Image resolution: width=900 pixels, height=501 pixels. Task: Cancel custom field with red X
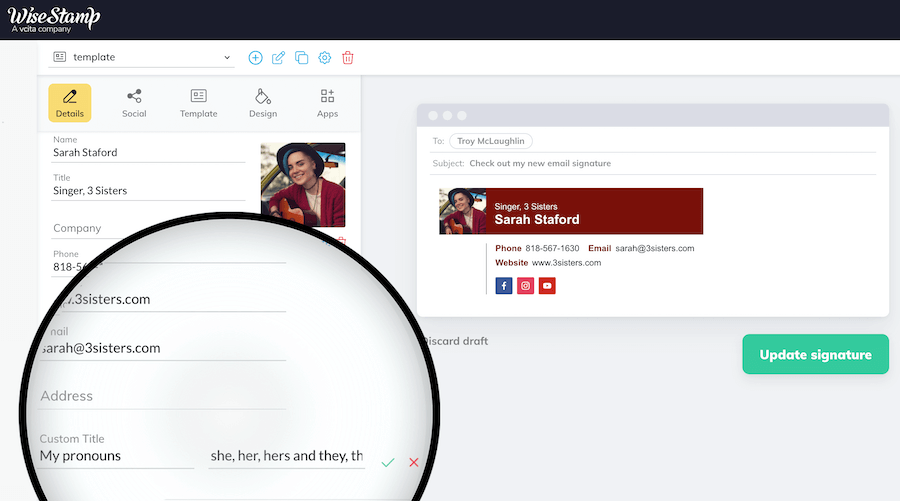click(x=414, y=462)
